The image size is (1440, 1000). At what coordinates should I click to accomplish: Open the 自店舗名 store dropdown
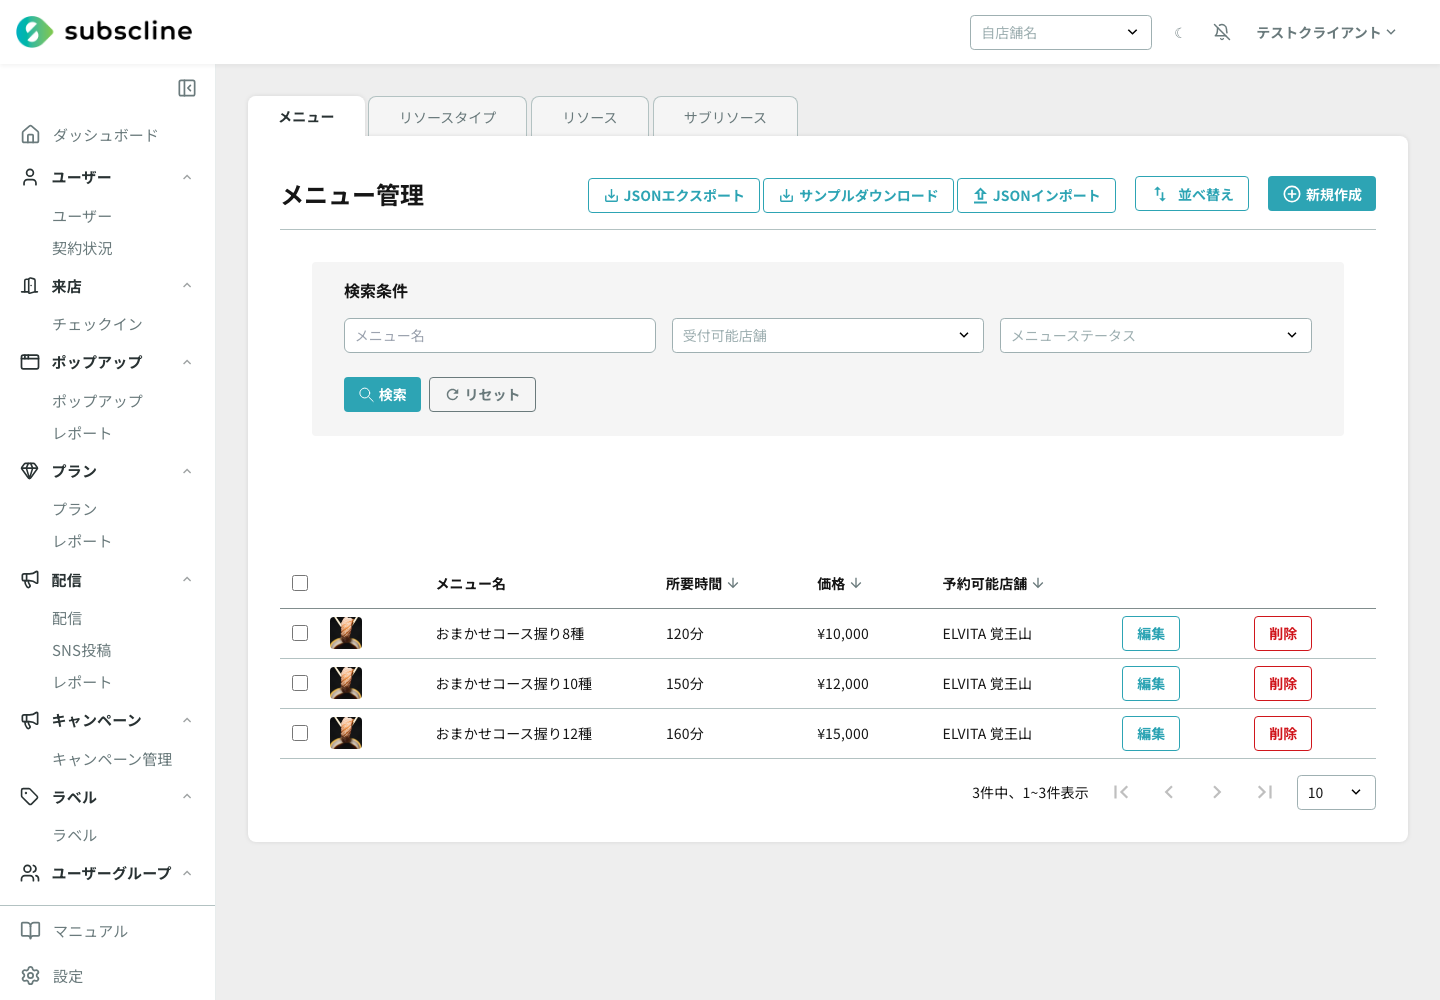1061,32
